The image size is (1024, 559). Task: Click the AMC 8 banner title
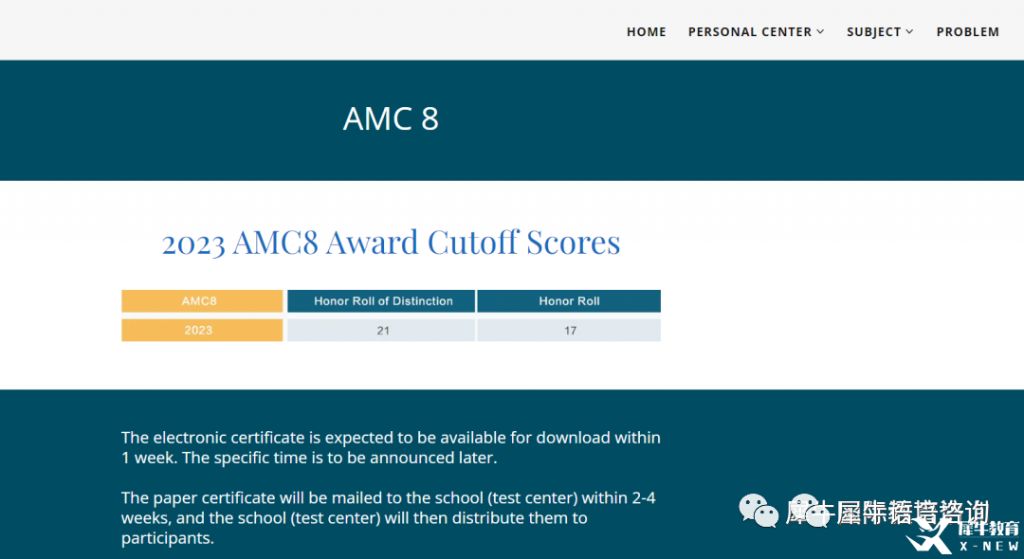point(391,119)
